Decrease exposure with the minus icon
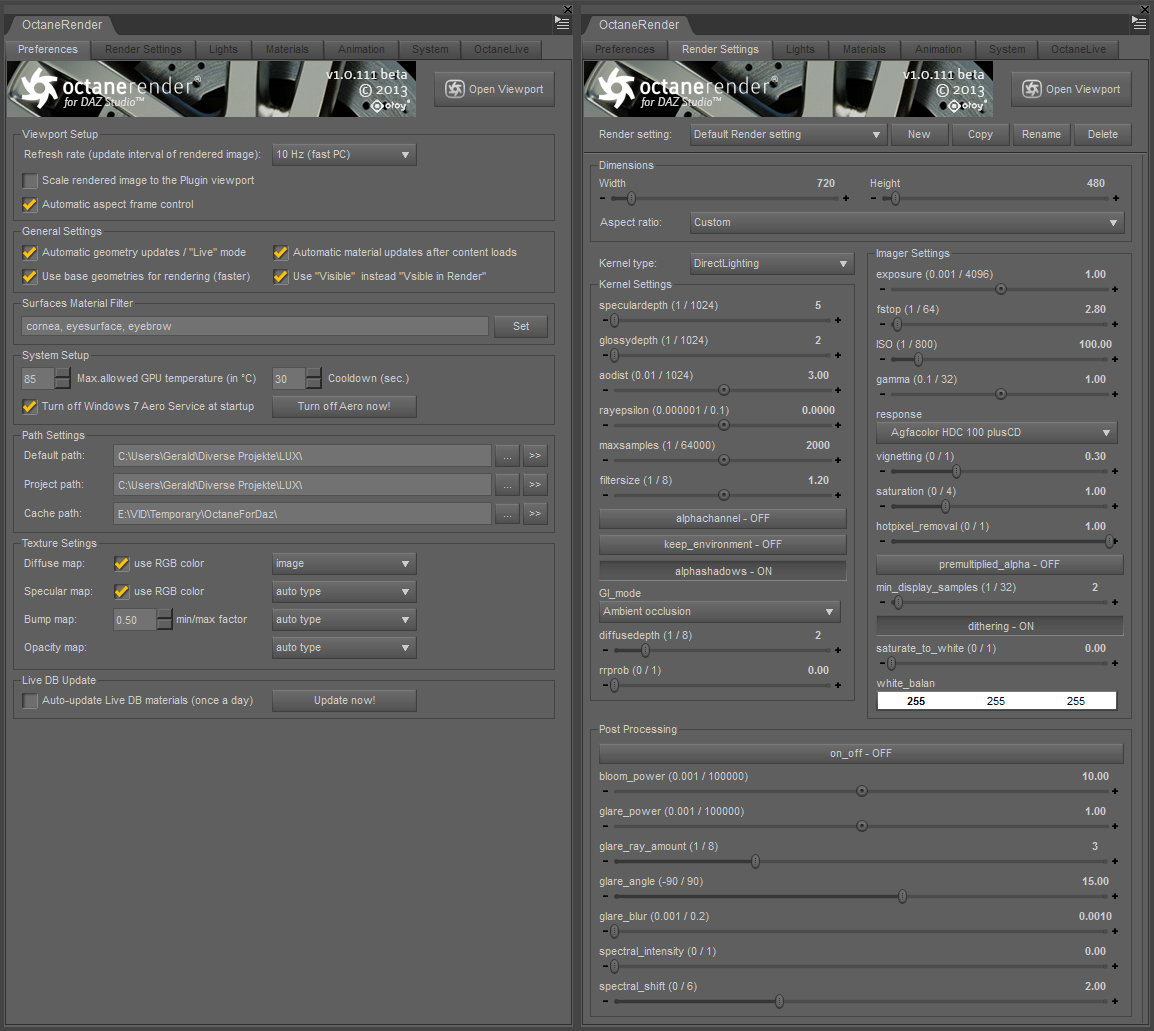Image resolution: width=1154 pixels, height=1031 pixels. pos(882,289)
